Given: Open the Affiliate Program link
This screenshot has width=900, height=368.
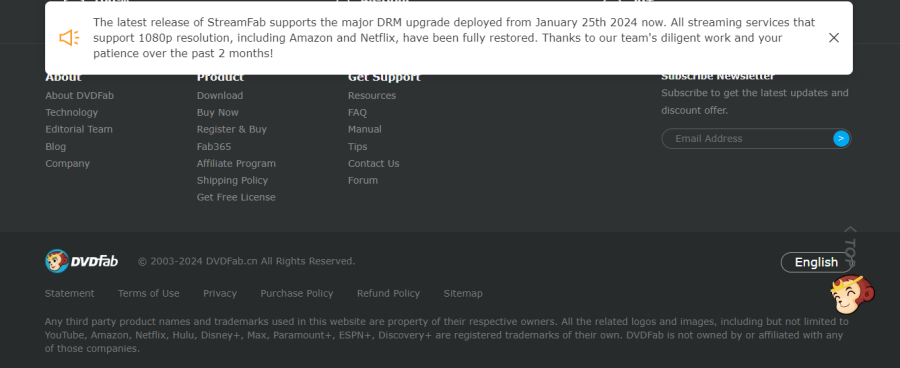Looking at the screenshot, I should coord(236,164).
